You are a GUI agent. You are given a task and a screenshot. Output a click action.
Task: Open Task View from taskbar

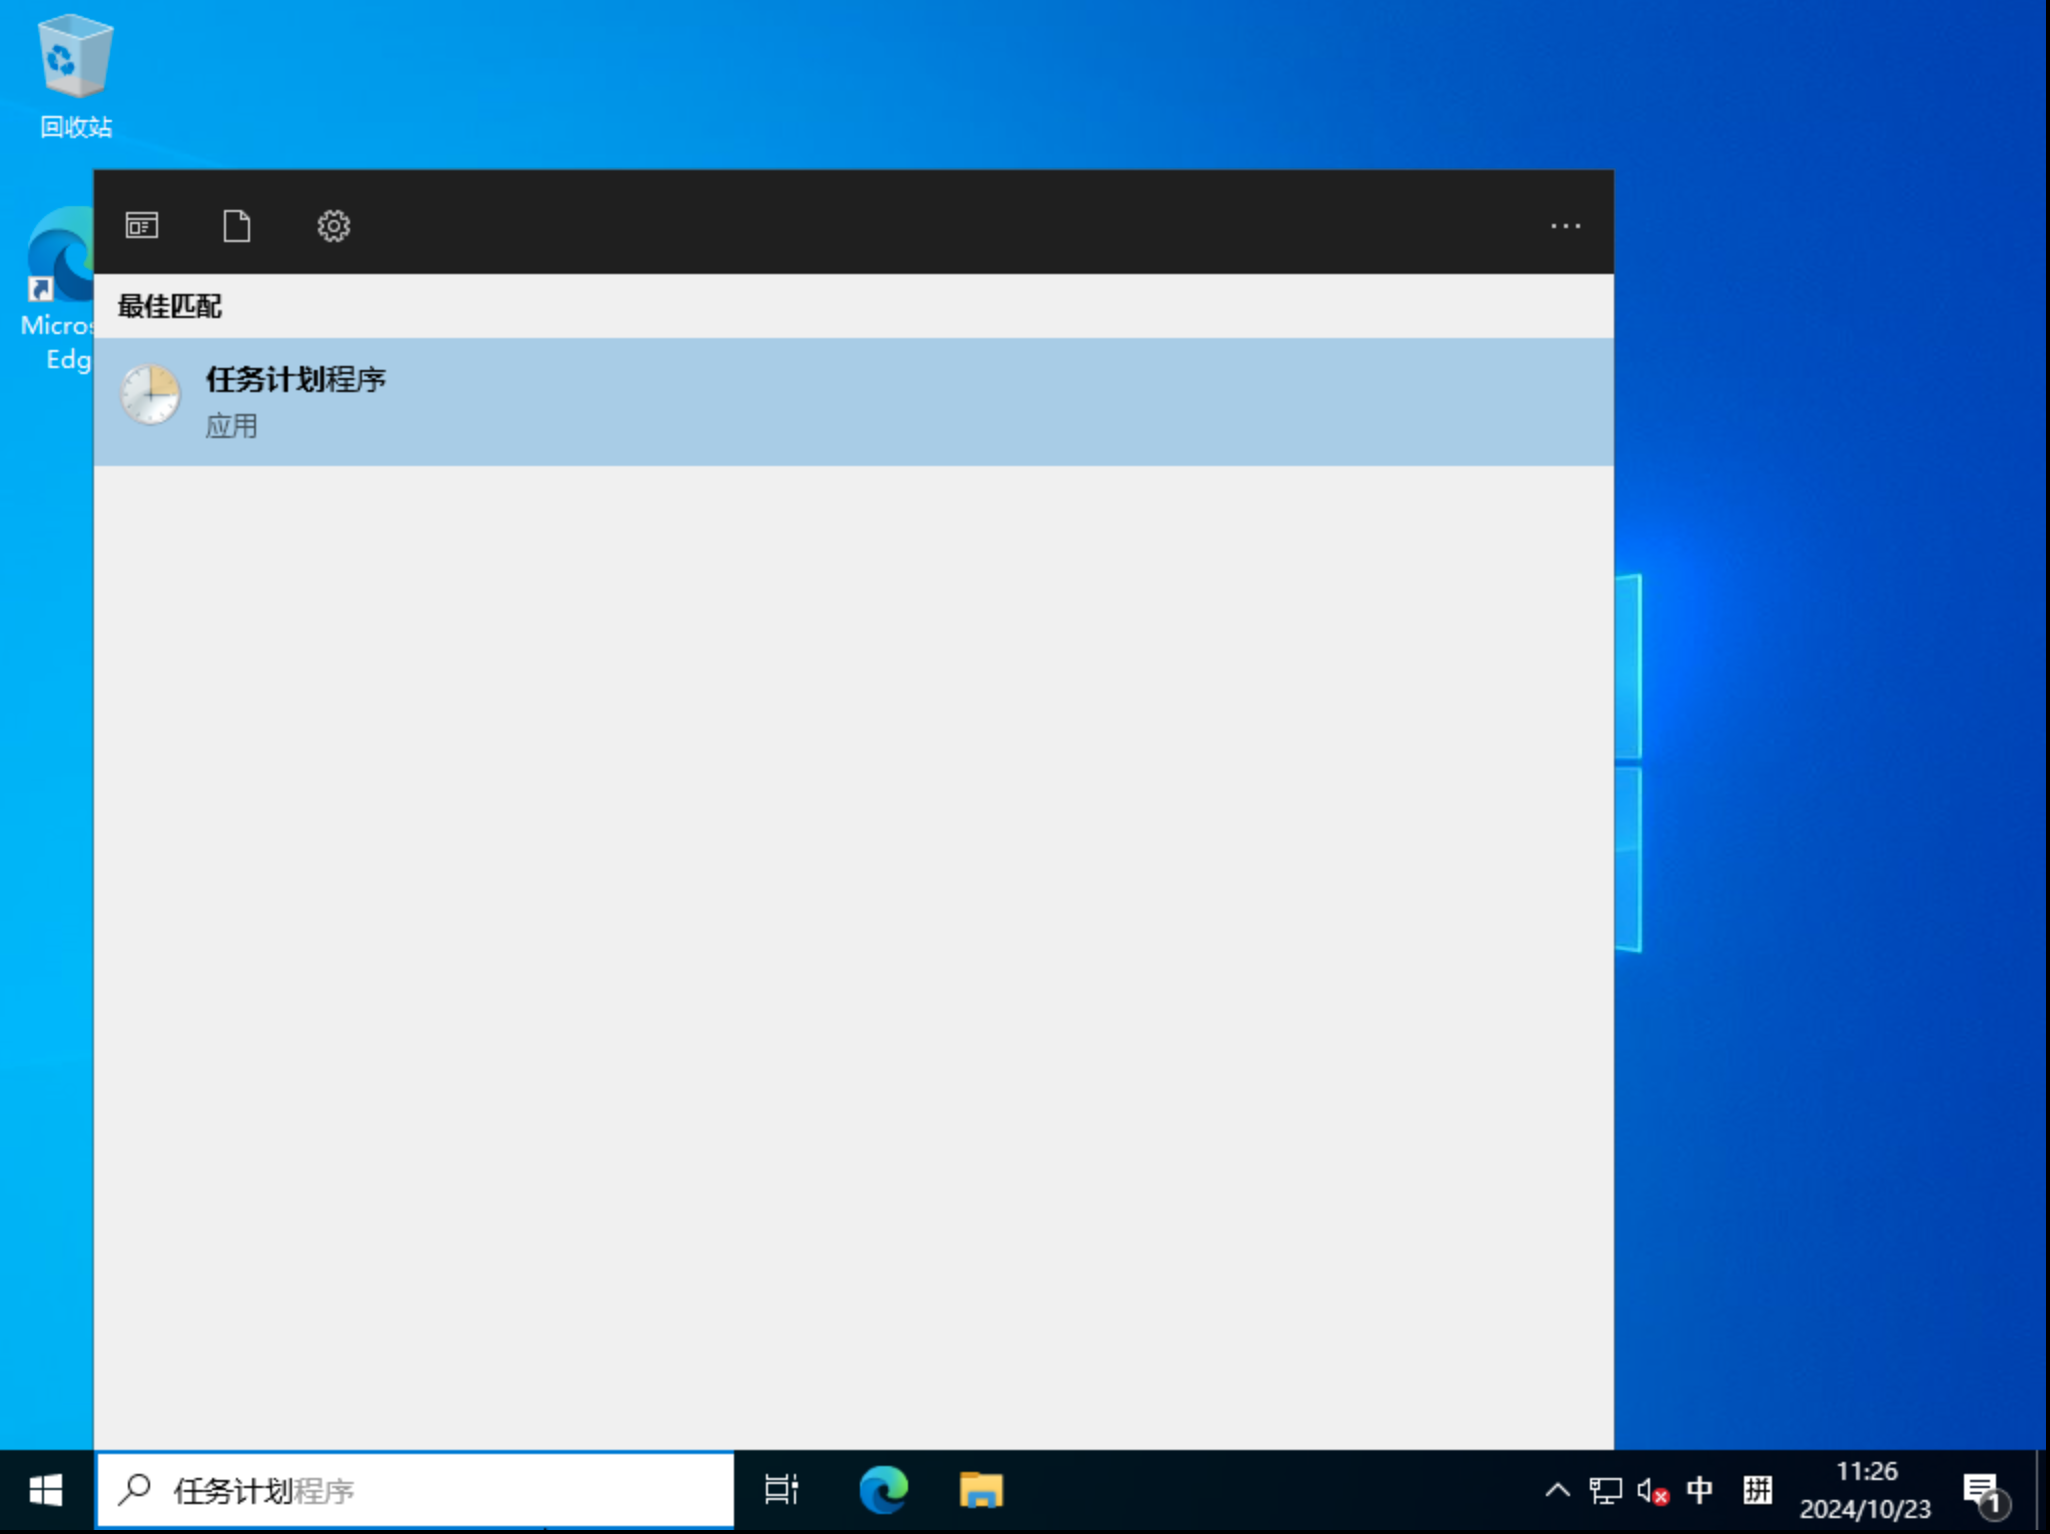[x=781, y=1490]
